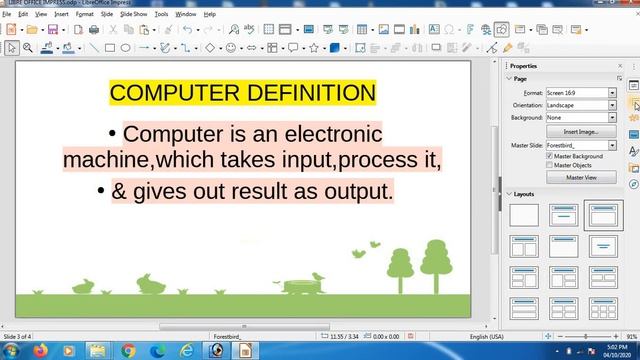The image size is (640, 360).
Task: Choose the Select arrow tool
Action: coord(11,48)
